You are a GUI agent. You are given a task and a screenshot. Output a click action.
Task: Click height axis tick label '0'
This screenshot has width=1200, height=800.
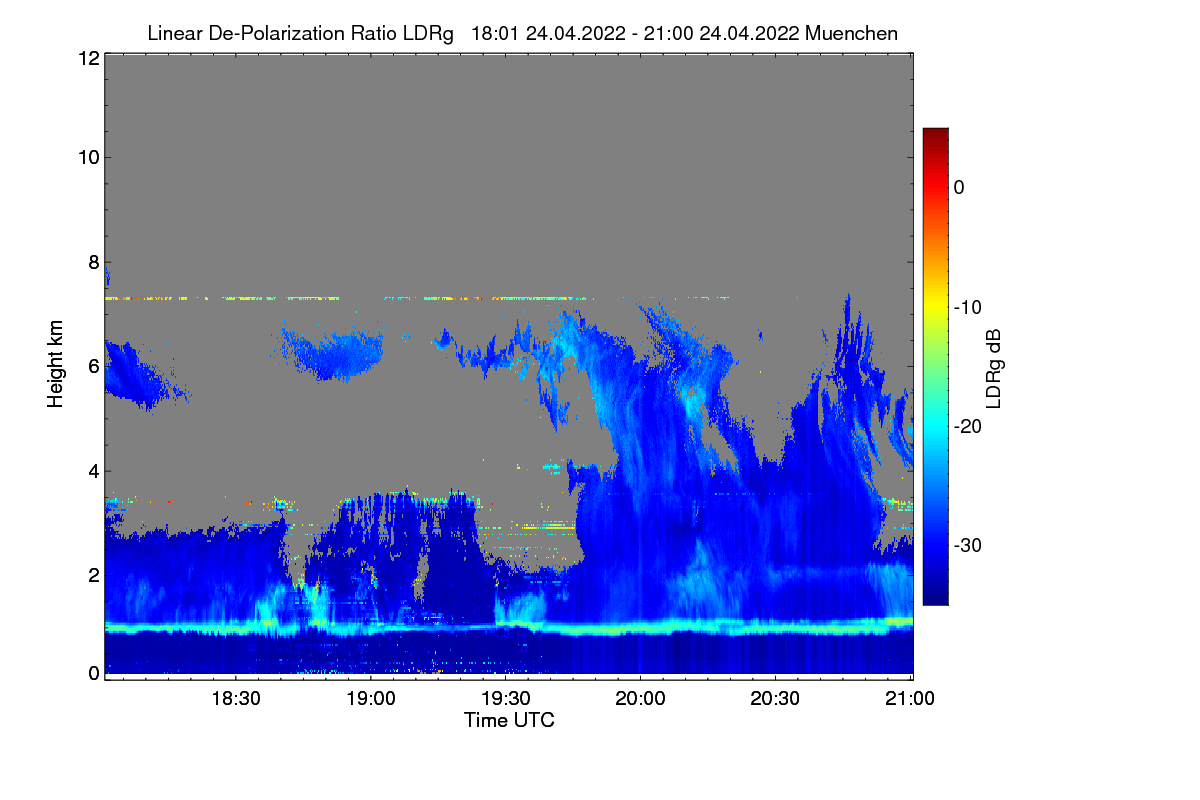point(92,673)
